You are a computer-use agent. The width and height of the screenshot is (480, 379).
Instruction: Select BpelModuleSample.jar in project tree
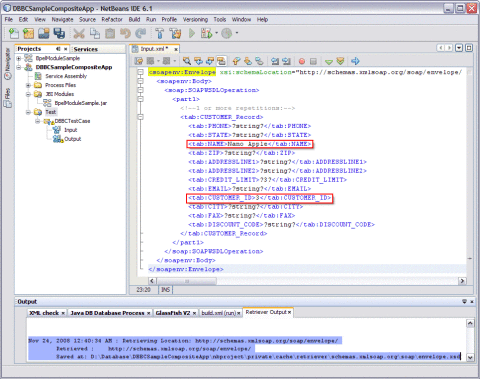coord(81,103)
